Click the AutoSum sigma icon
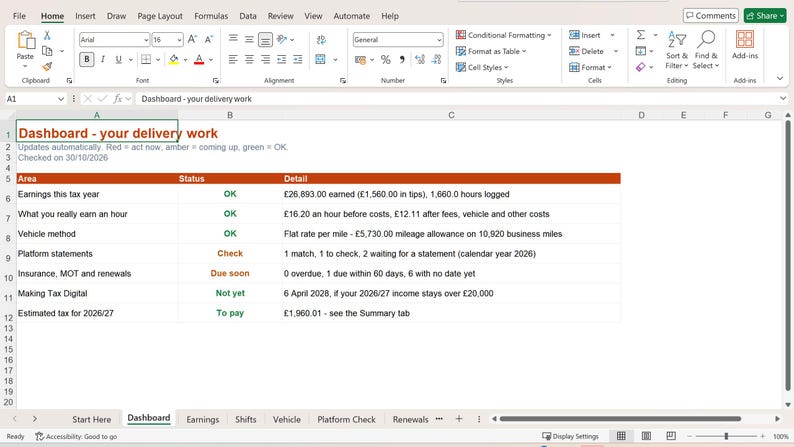Screen dimensions: 794x447 641,35
